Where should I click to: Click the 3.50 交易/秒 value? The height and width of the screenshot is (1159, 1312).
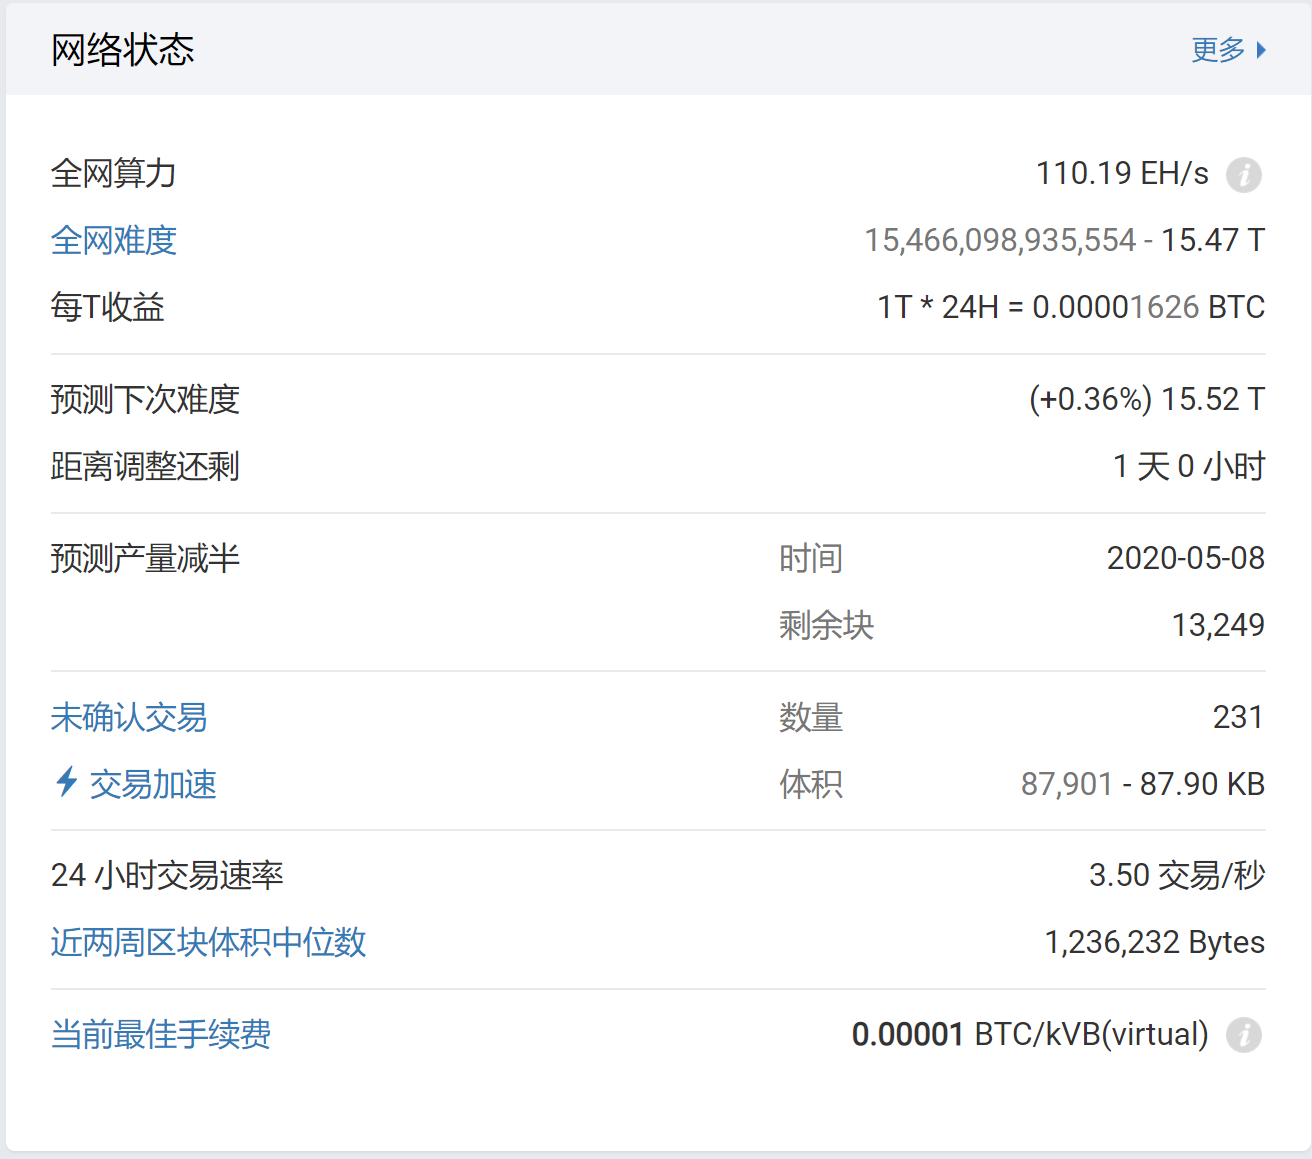[x=1177, y=875]
